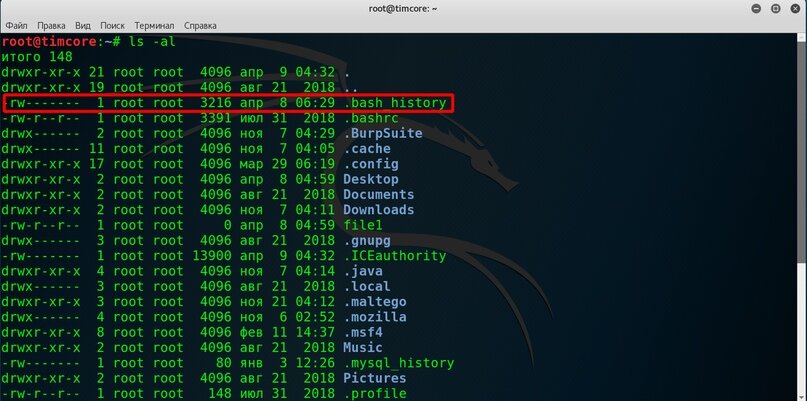Click the size value 3216
807x401 pixels.
coord(216,103)
